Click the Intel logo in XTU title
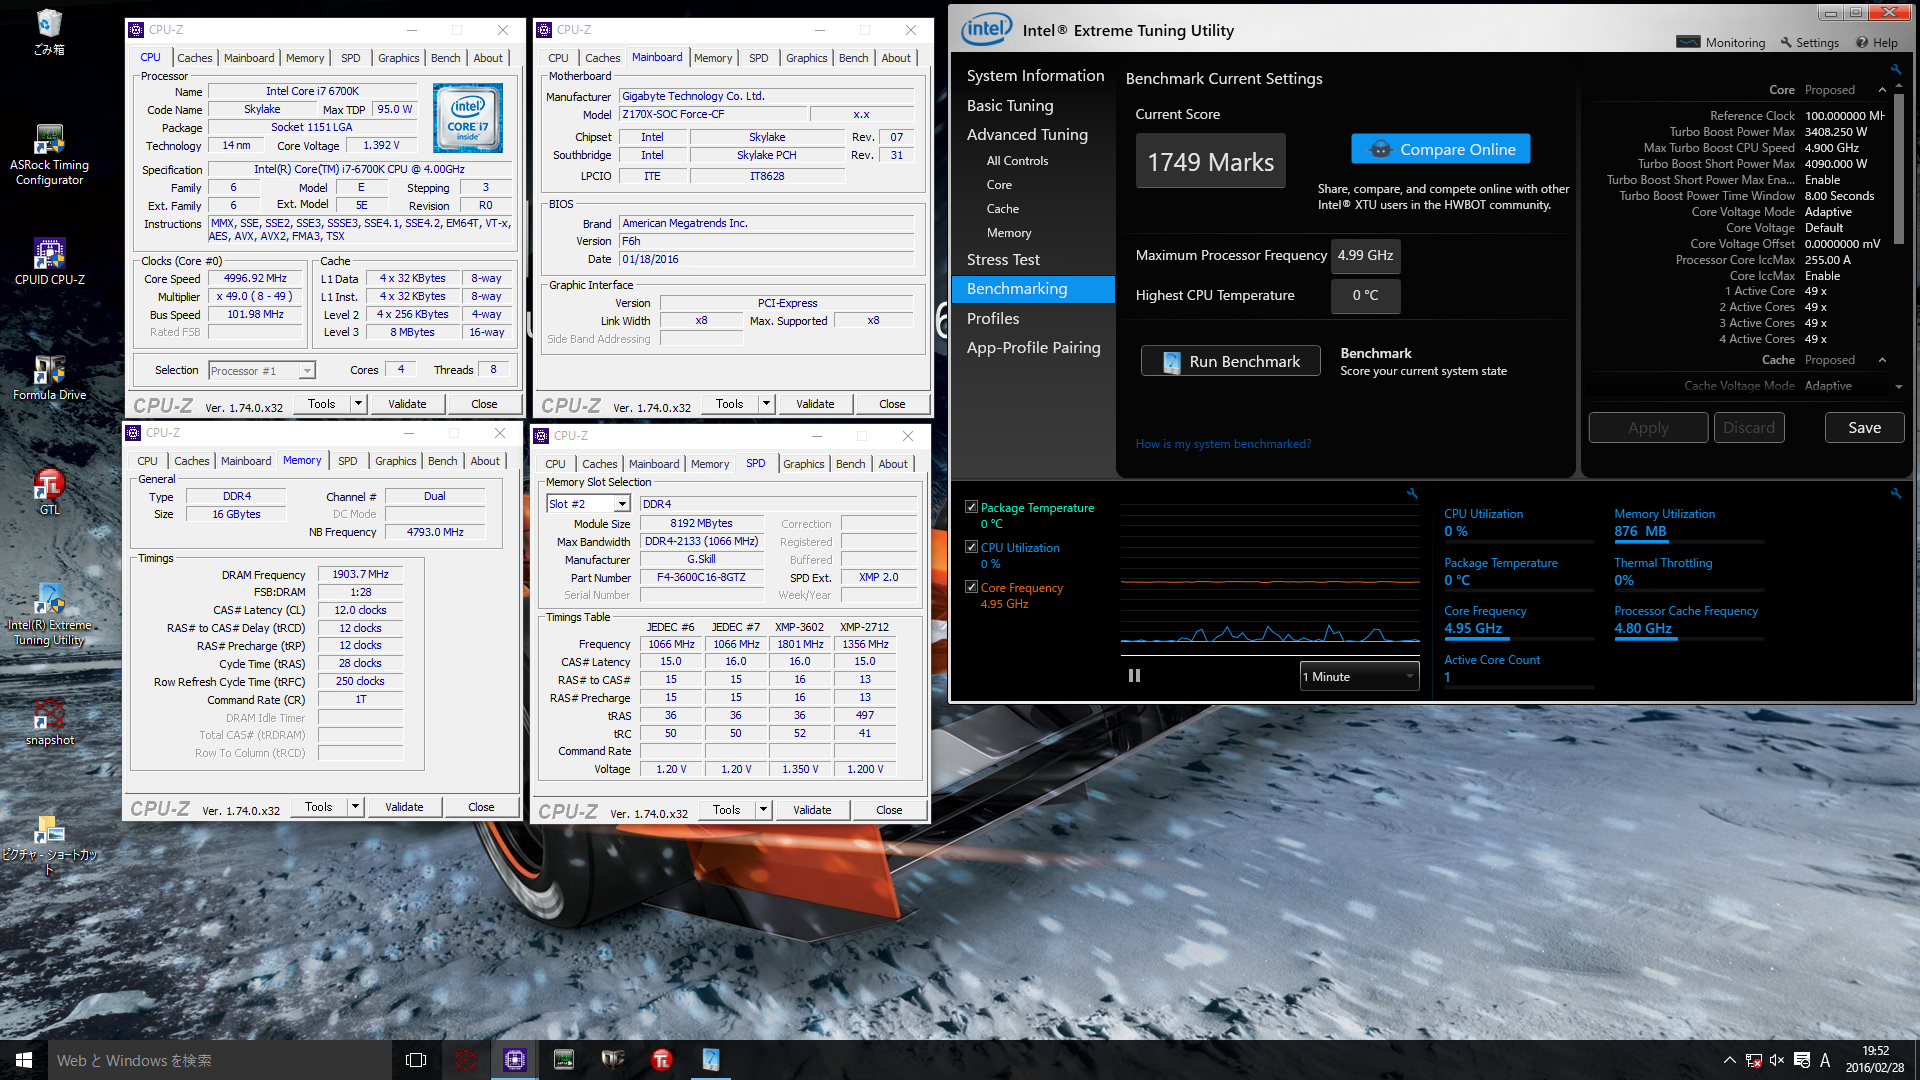This screenshot has width=1920, height=1080. point(986,29)
